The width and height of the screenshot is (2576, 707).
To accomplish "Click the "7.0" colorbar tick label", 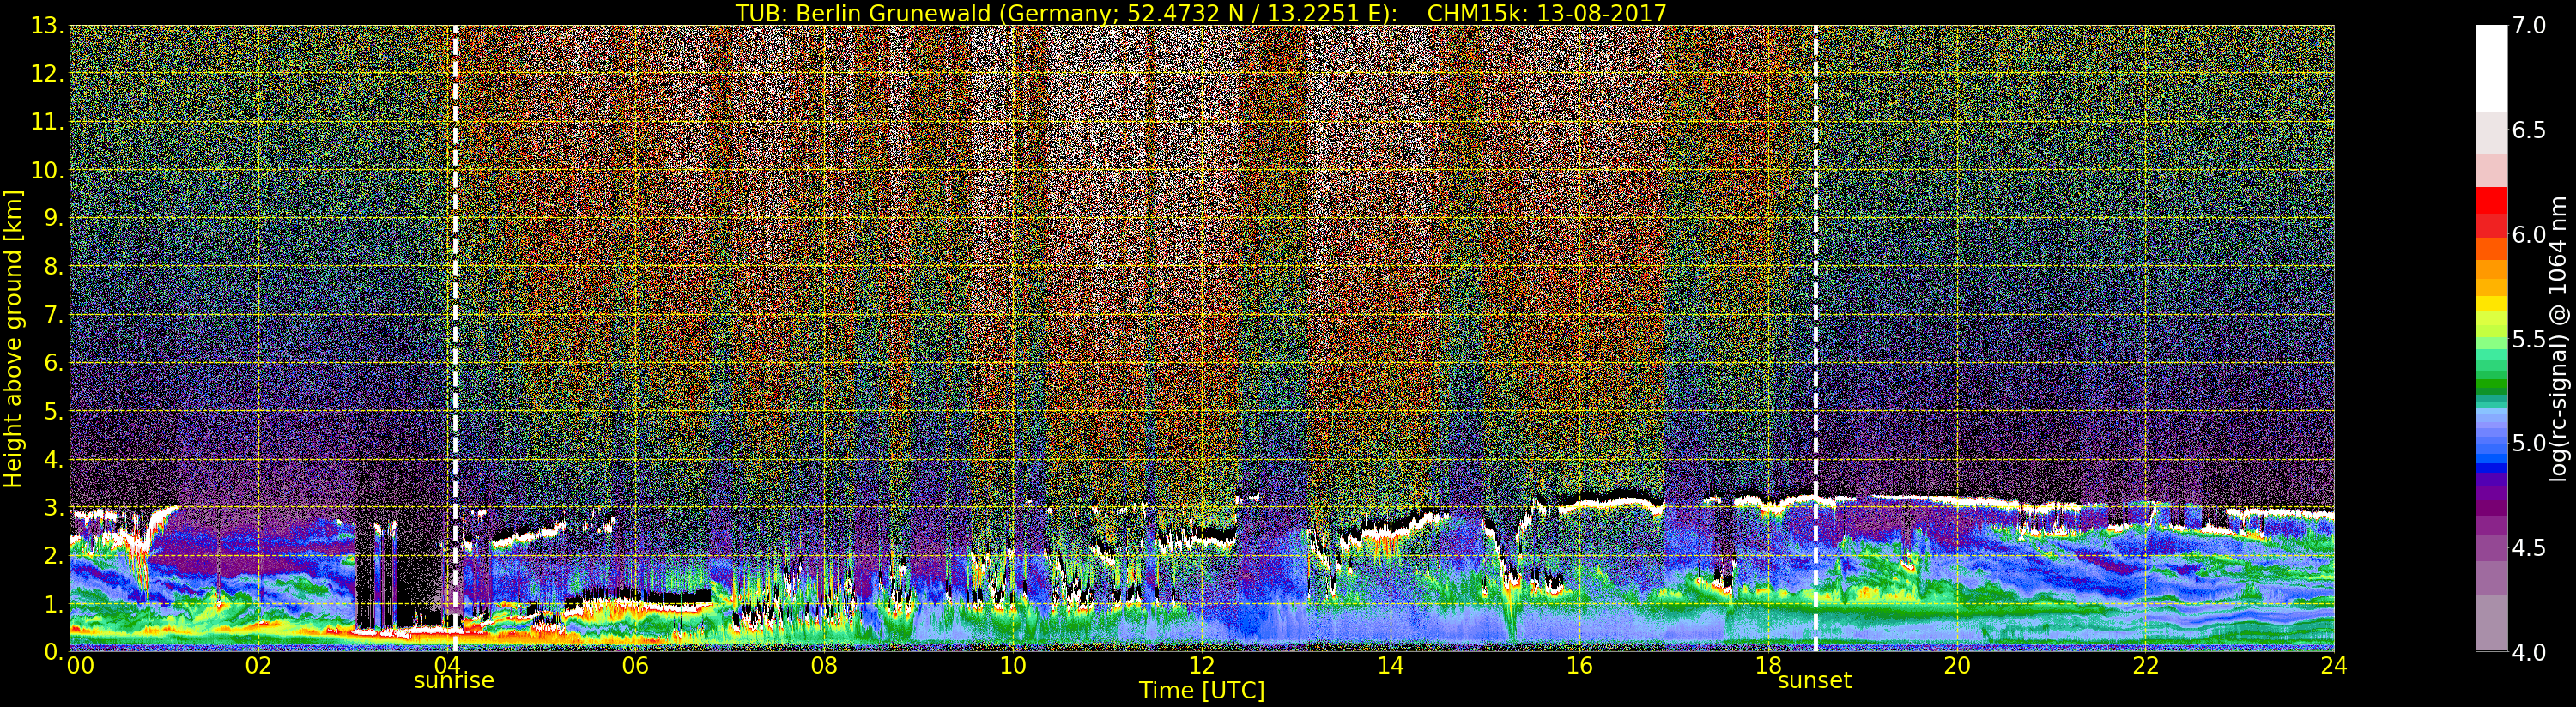I will pyautogui.click(x=2530, y=26).
